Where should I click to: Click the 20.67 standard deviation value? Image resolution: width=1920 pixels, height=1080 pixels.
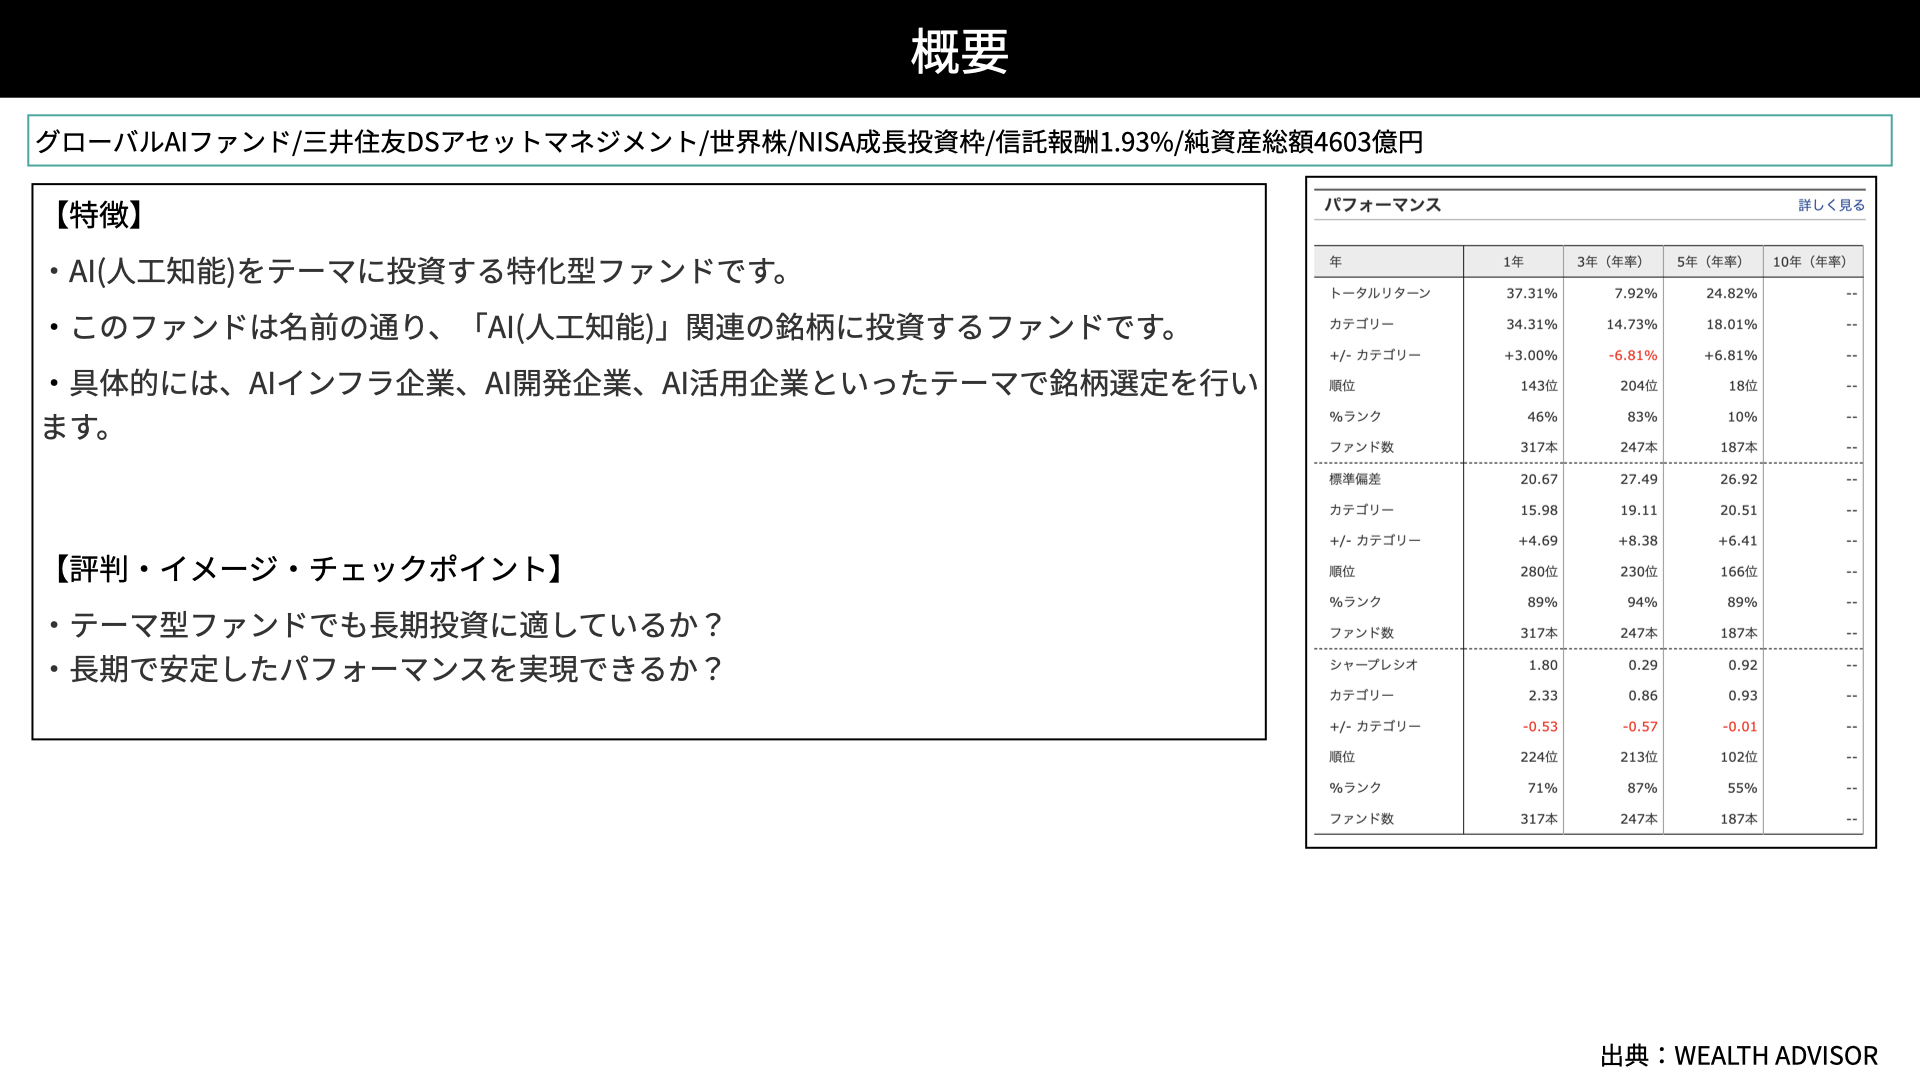coord(1539,479)
